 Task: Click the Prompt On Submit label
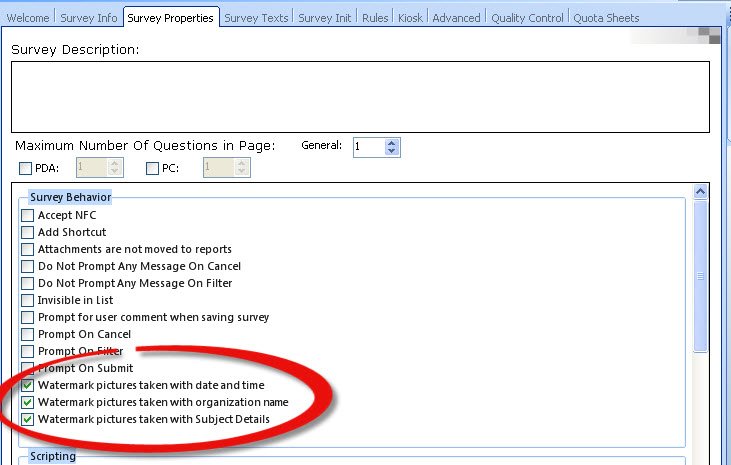(86, 368)
